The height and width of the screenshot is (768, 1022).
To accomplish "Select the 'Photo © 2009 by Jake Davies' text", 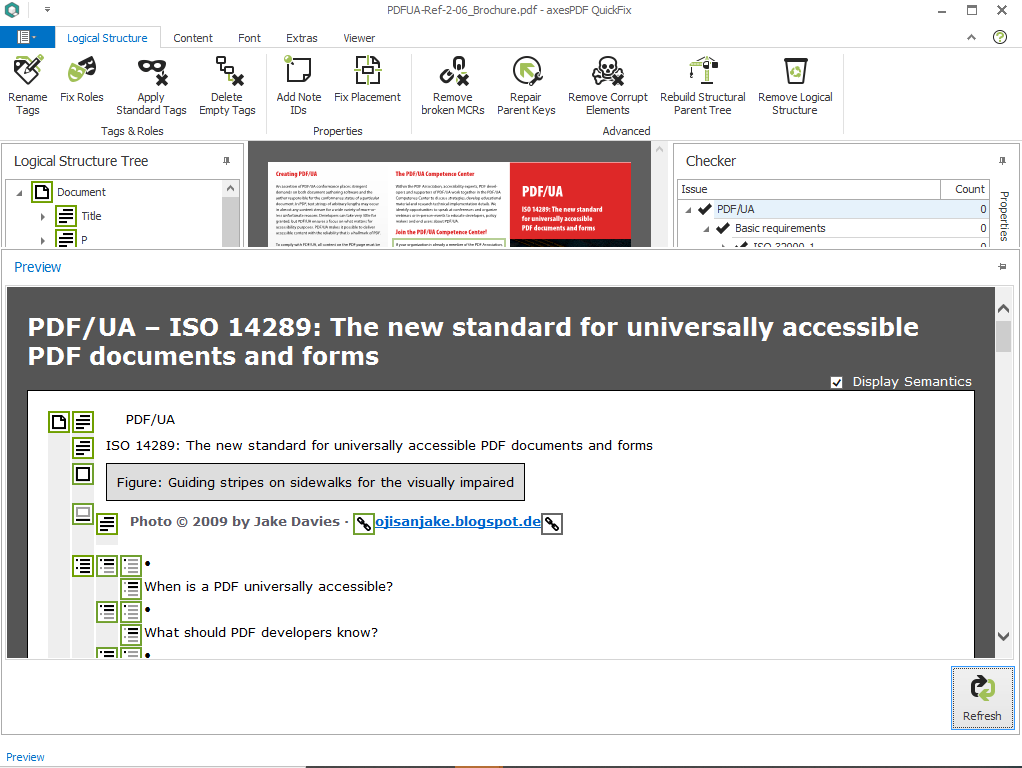I will coord(235,522).
